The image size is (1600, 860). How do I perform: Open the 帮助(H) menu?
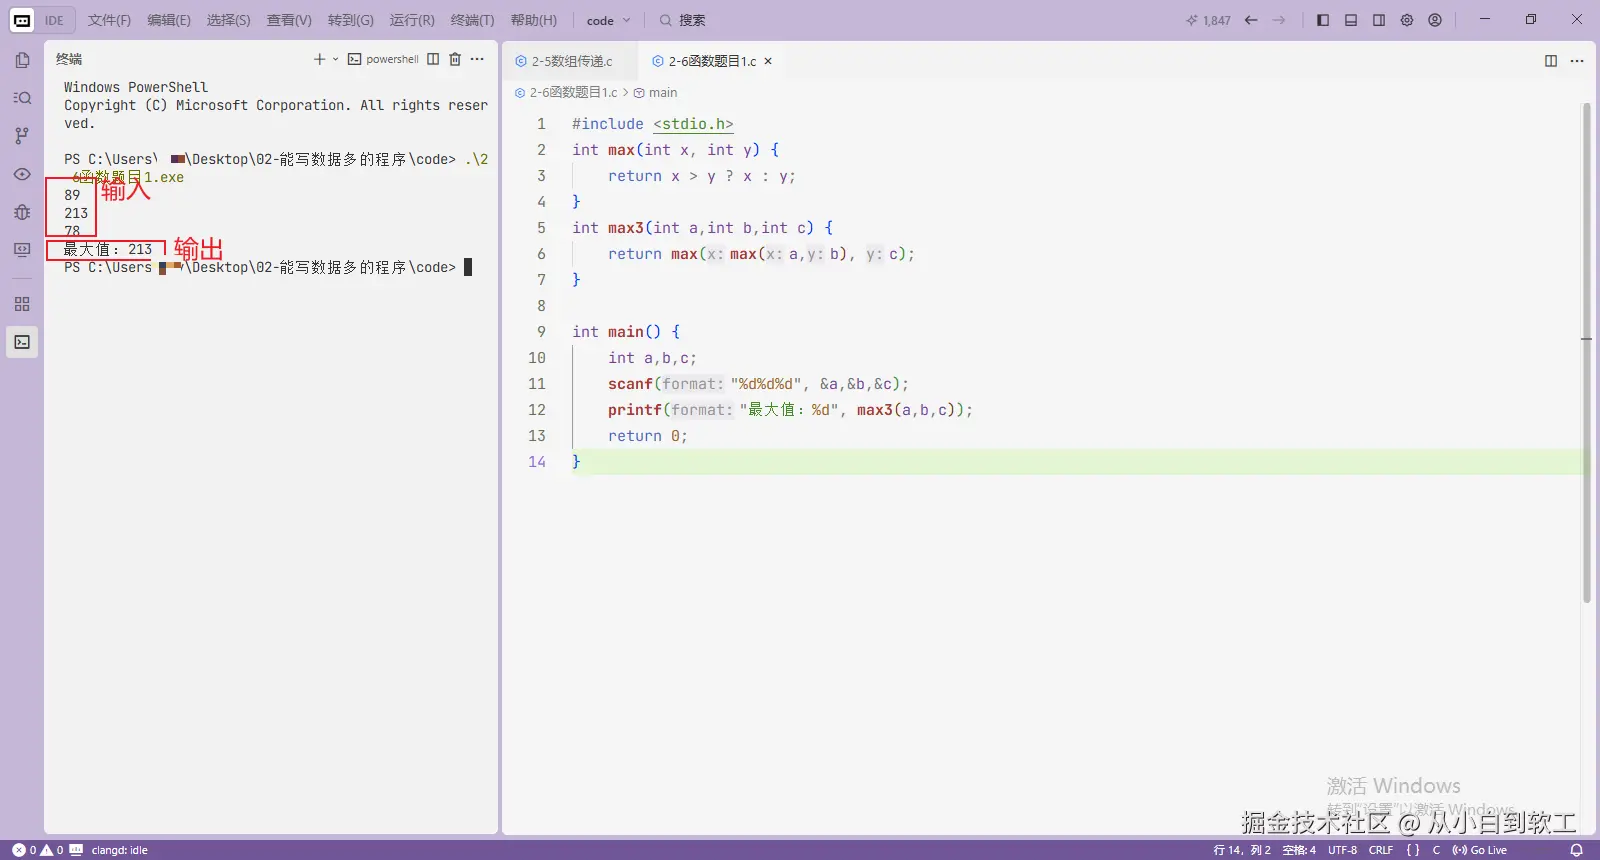click(x=534, y=20)
